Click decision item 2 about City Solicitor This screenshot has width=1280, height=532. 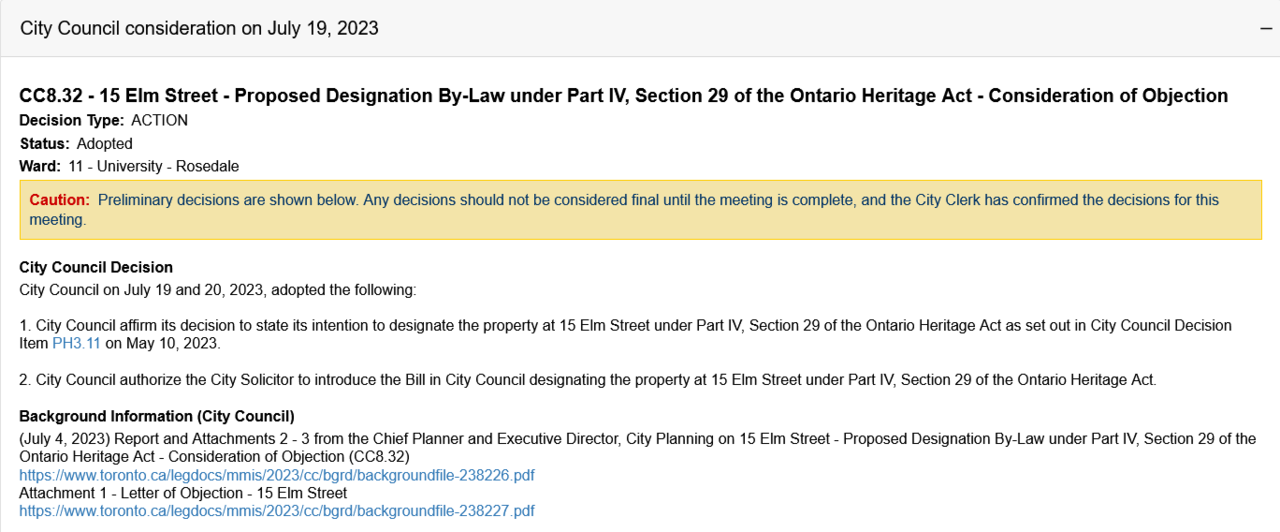(588, 380)
